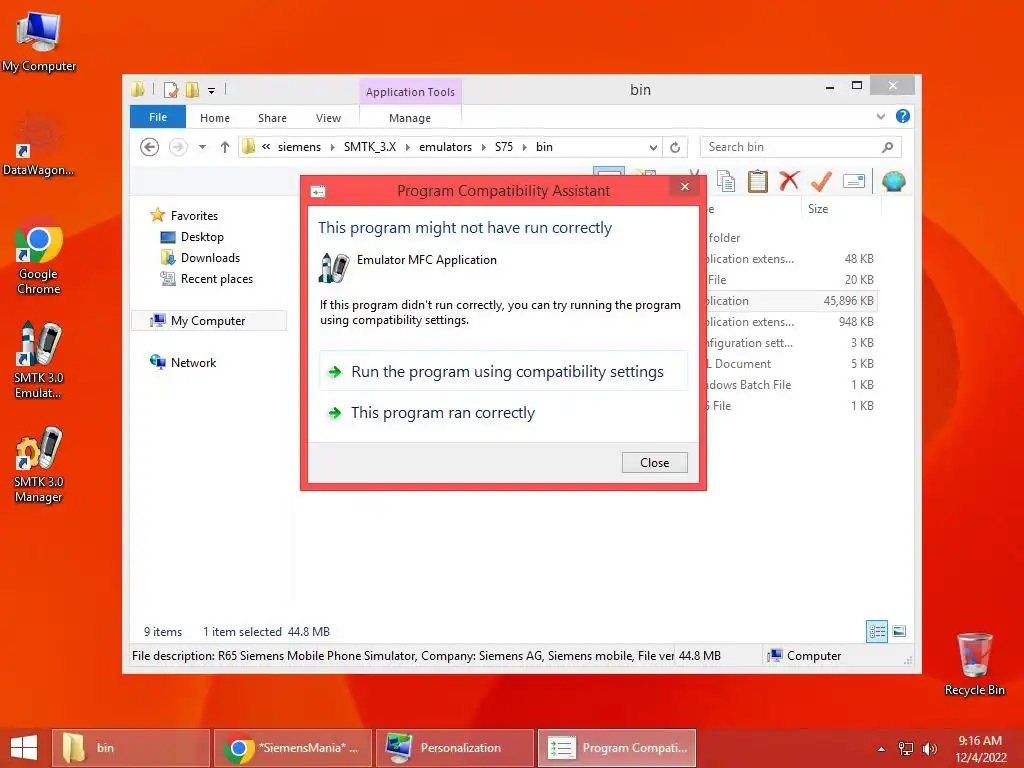Expand the arrow after emulators in breadcrumb
Viewport: 1024px width, 768px height.
(483, 147)
